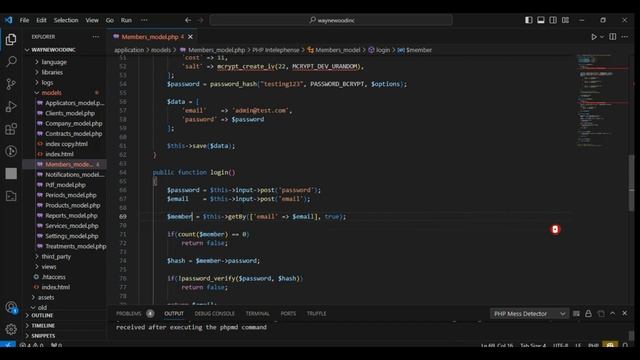The width and height of the screenshot is (640, 360).
Task: Open the Selection menu
Action: pyautogui.click(x=66, y=20)
